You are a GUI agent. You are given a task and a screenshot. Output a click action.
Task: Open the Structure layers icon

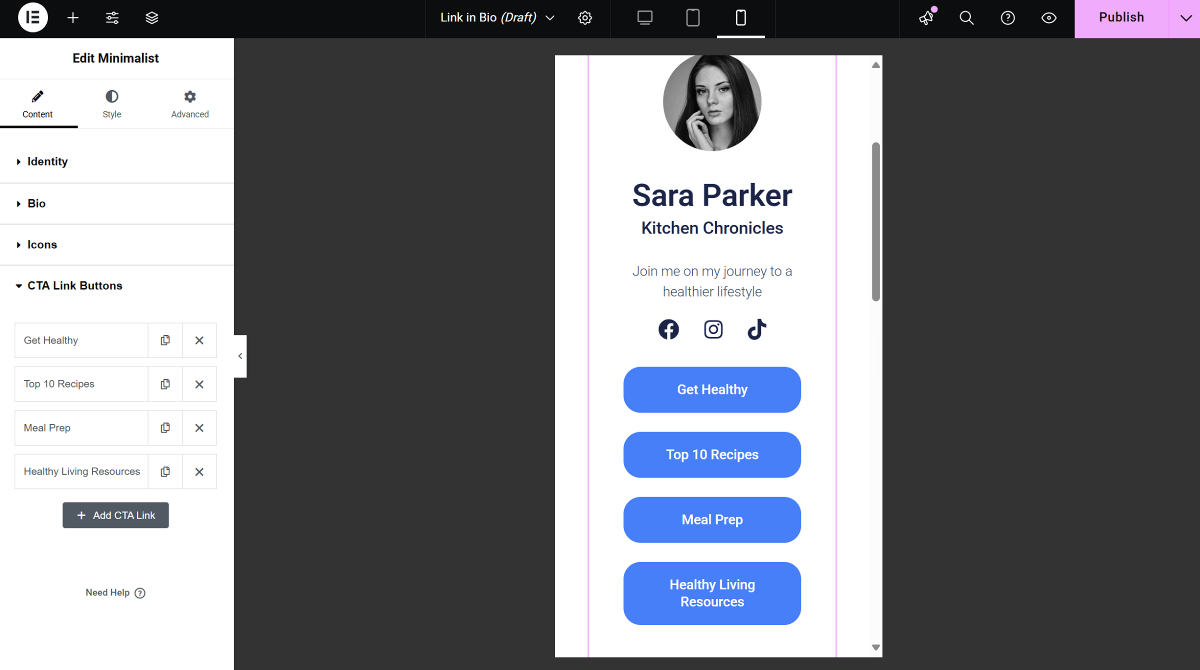tap(152, 18)
